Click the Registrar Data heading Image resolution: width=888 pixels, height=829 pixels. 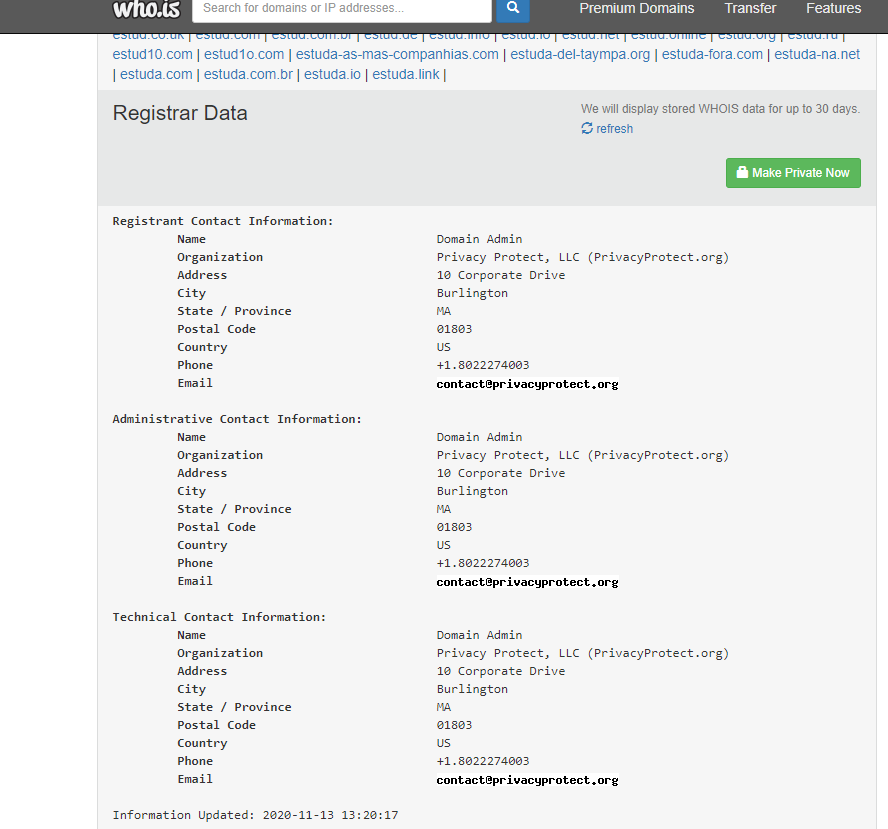pyautogui.click(x=180, y=113)
